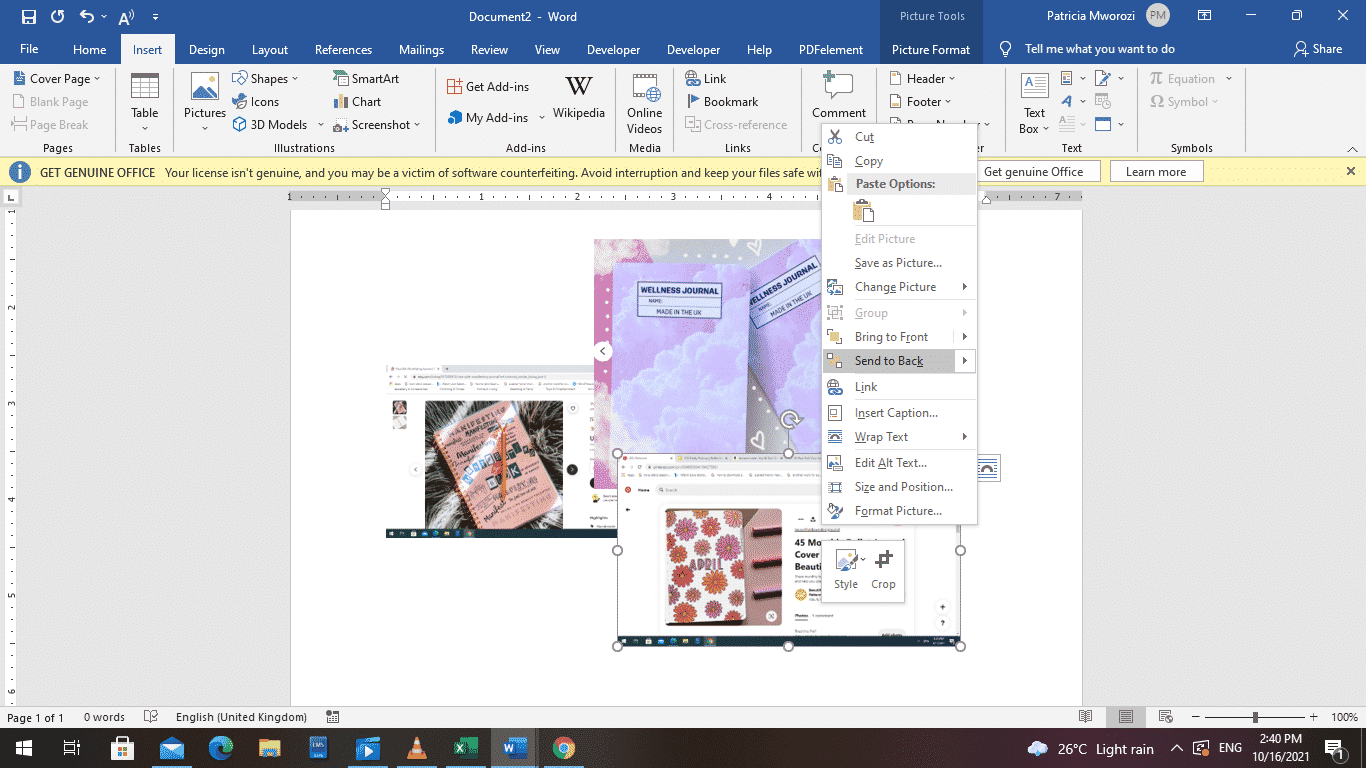Select Insert Caption from the context menu

tap(897, 412)
